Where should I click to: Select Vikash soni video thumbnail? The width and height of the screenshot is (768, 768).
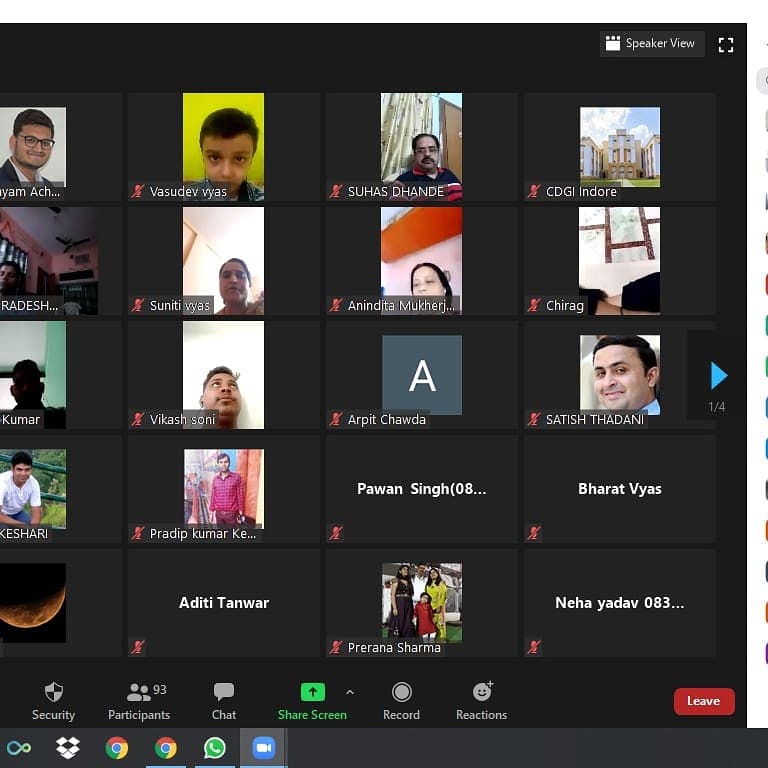223,375
